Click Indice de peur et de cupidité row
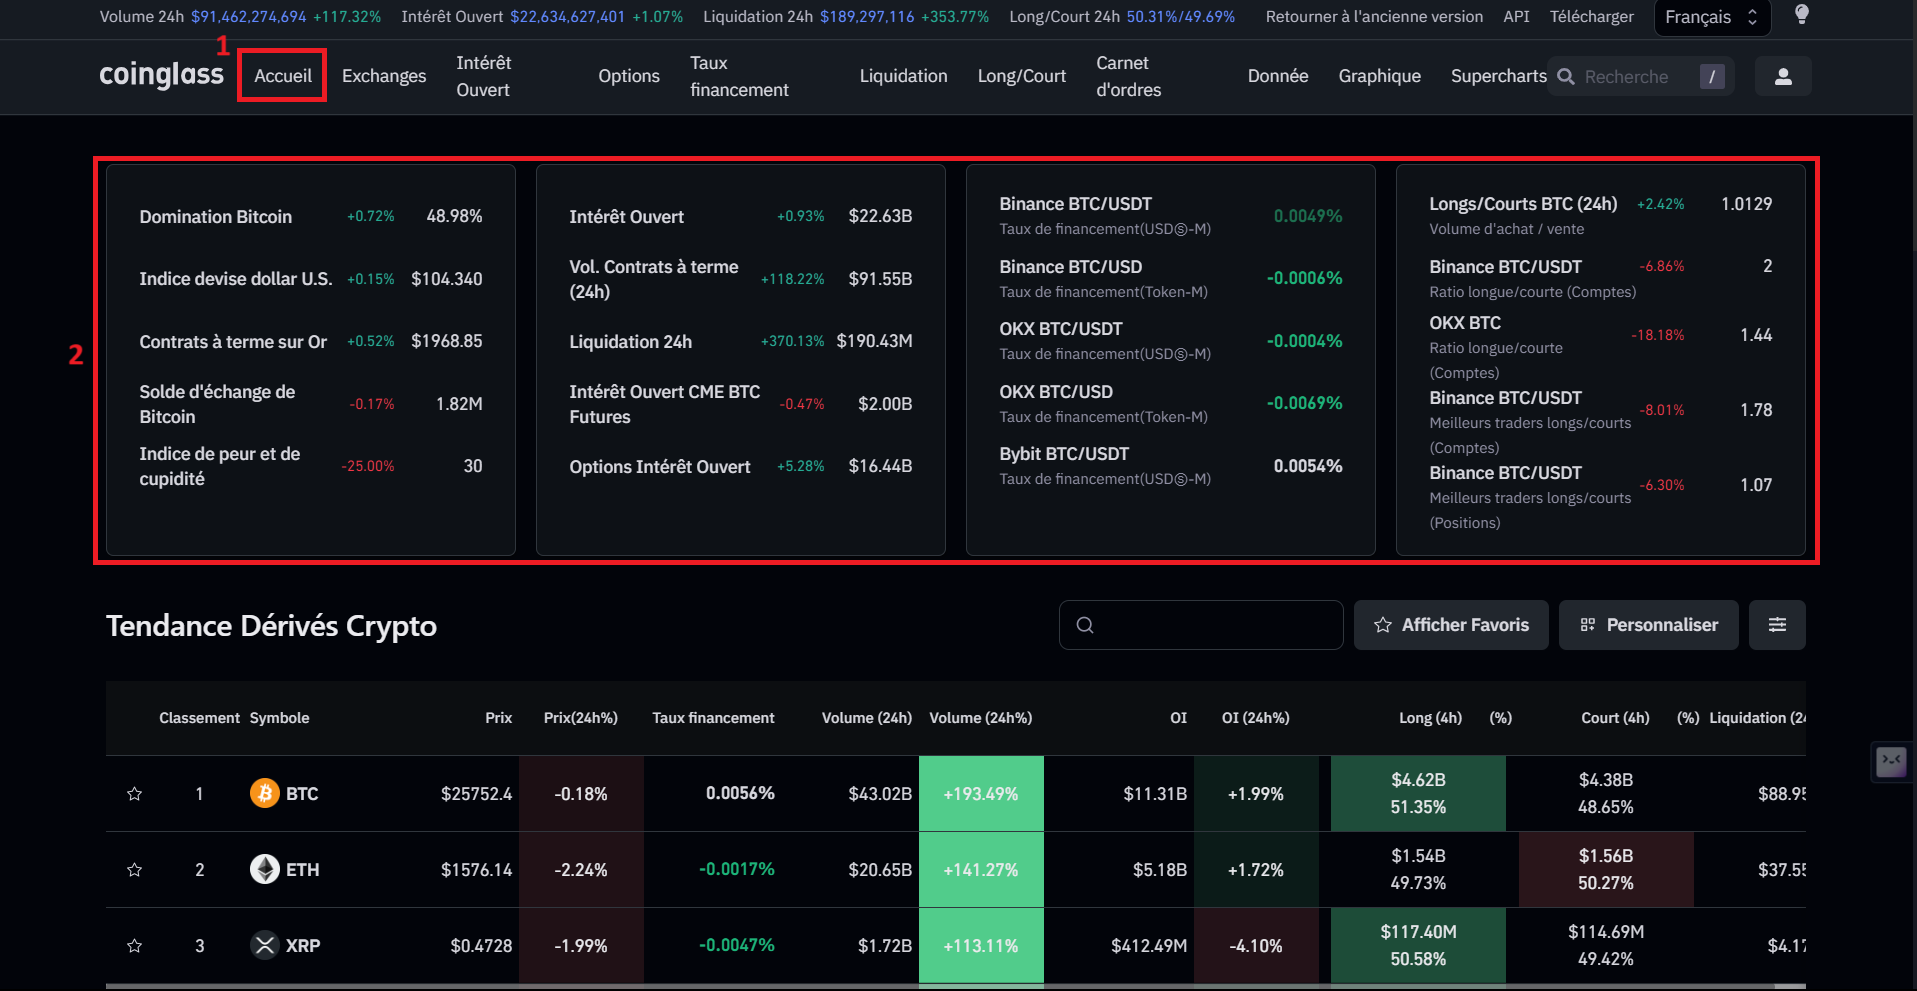 (311, 466)
